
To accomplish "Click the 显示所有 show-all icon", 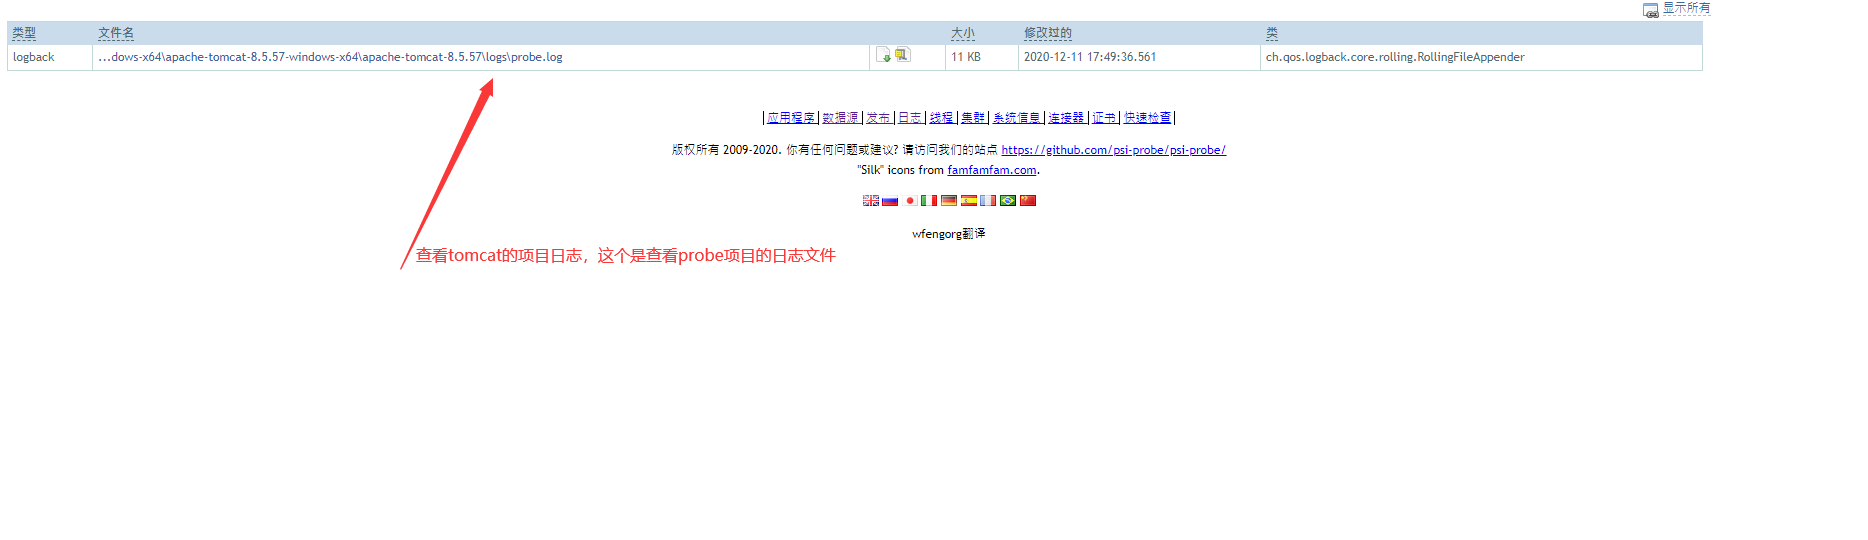I will point(1651,10).
